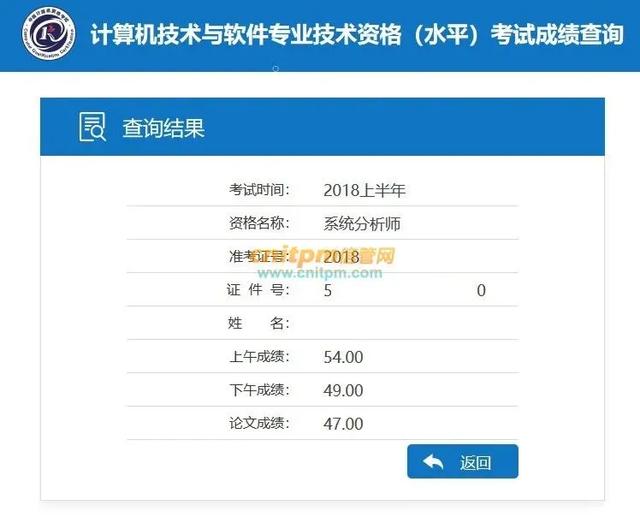Viewport: 640px width, 517px height.
Task: Click the page title 考试成绩查询 header text
Action: coord(557,34)
